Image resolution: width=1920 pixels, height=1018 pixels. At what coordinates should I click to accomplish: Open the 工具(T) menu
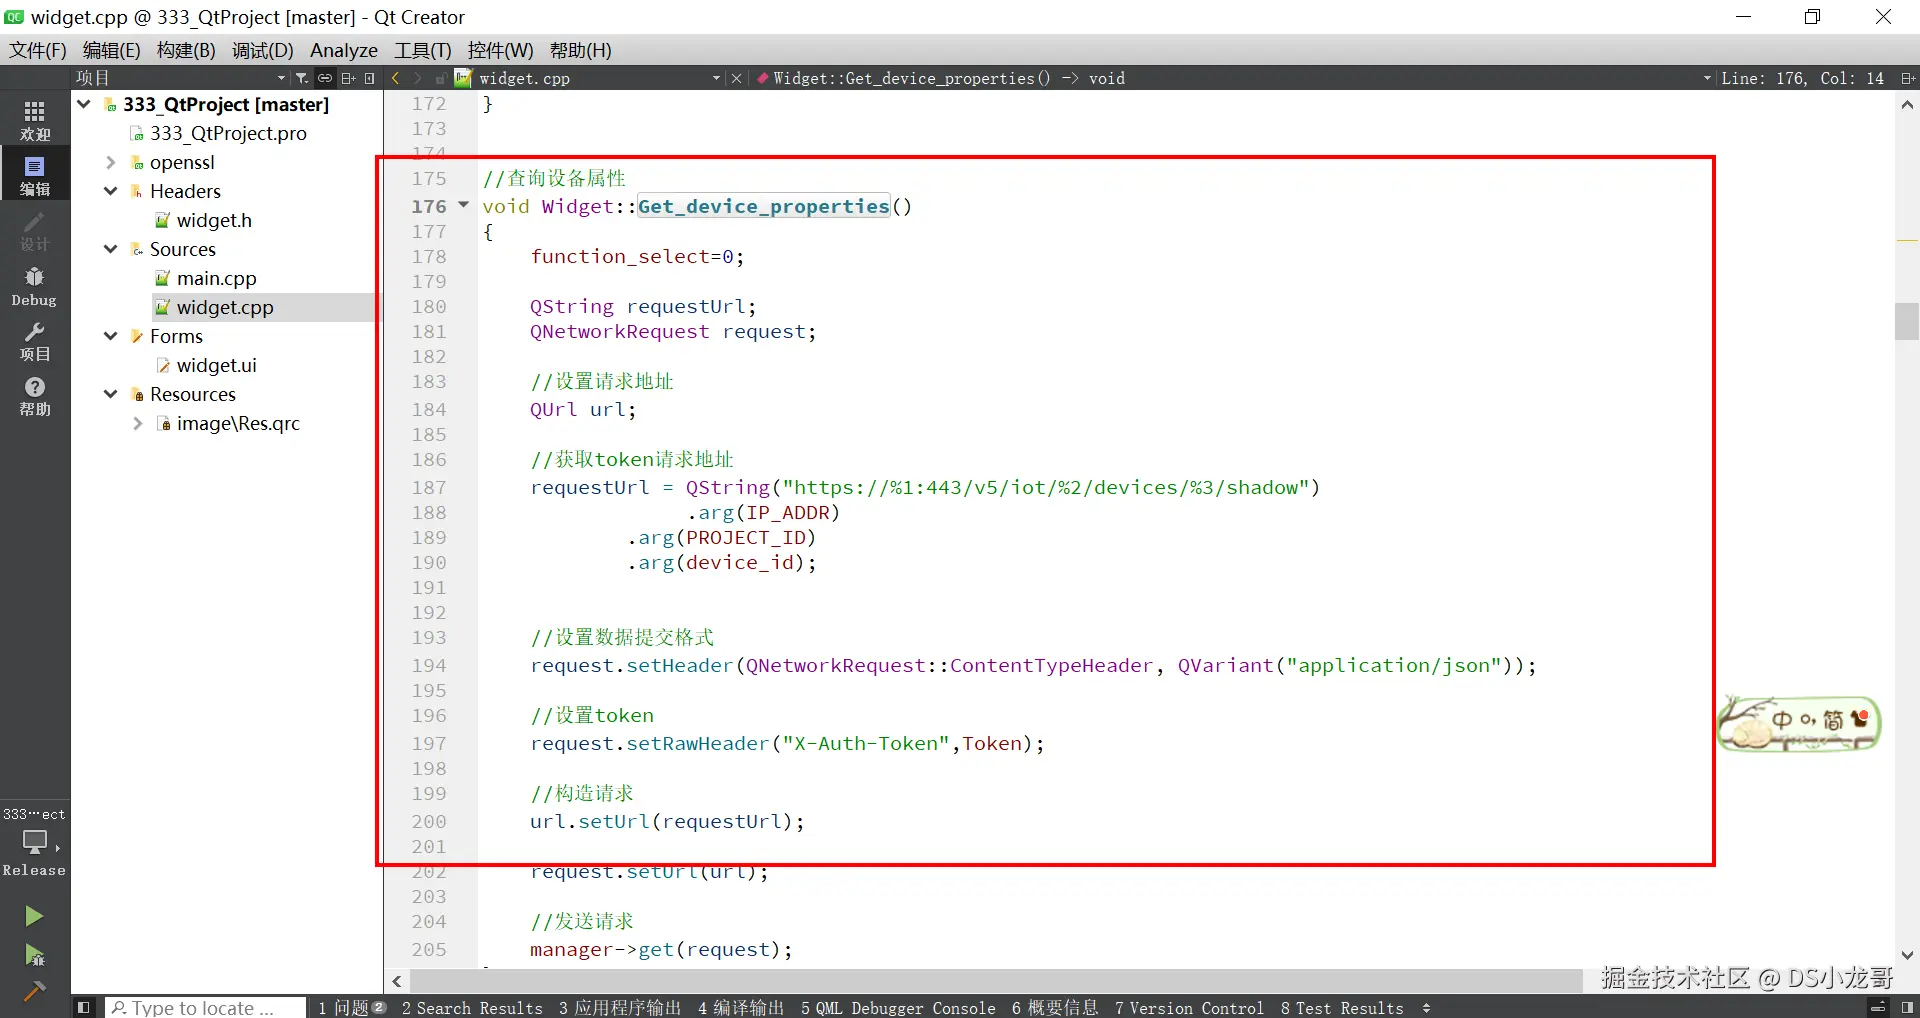(x=422, y=50)
